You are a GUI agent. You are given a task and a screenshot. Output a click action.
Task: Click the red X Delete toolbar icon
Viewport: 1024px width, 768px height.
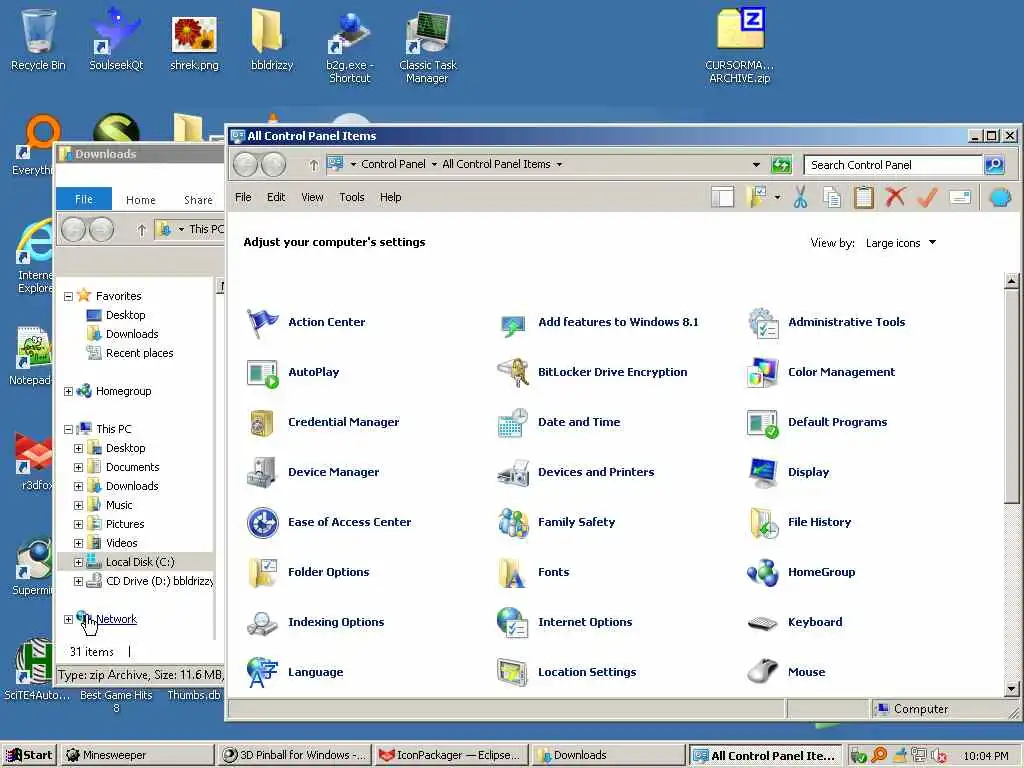click(x=895, y=197)
